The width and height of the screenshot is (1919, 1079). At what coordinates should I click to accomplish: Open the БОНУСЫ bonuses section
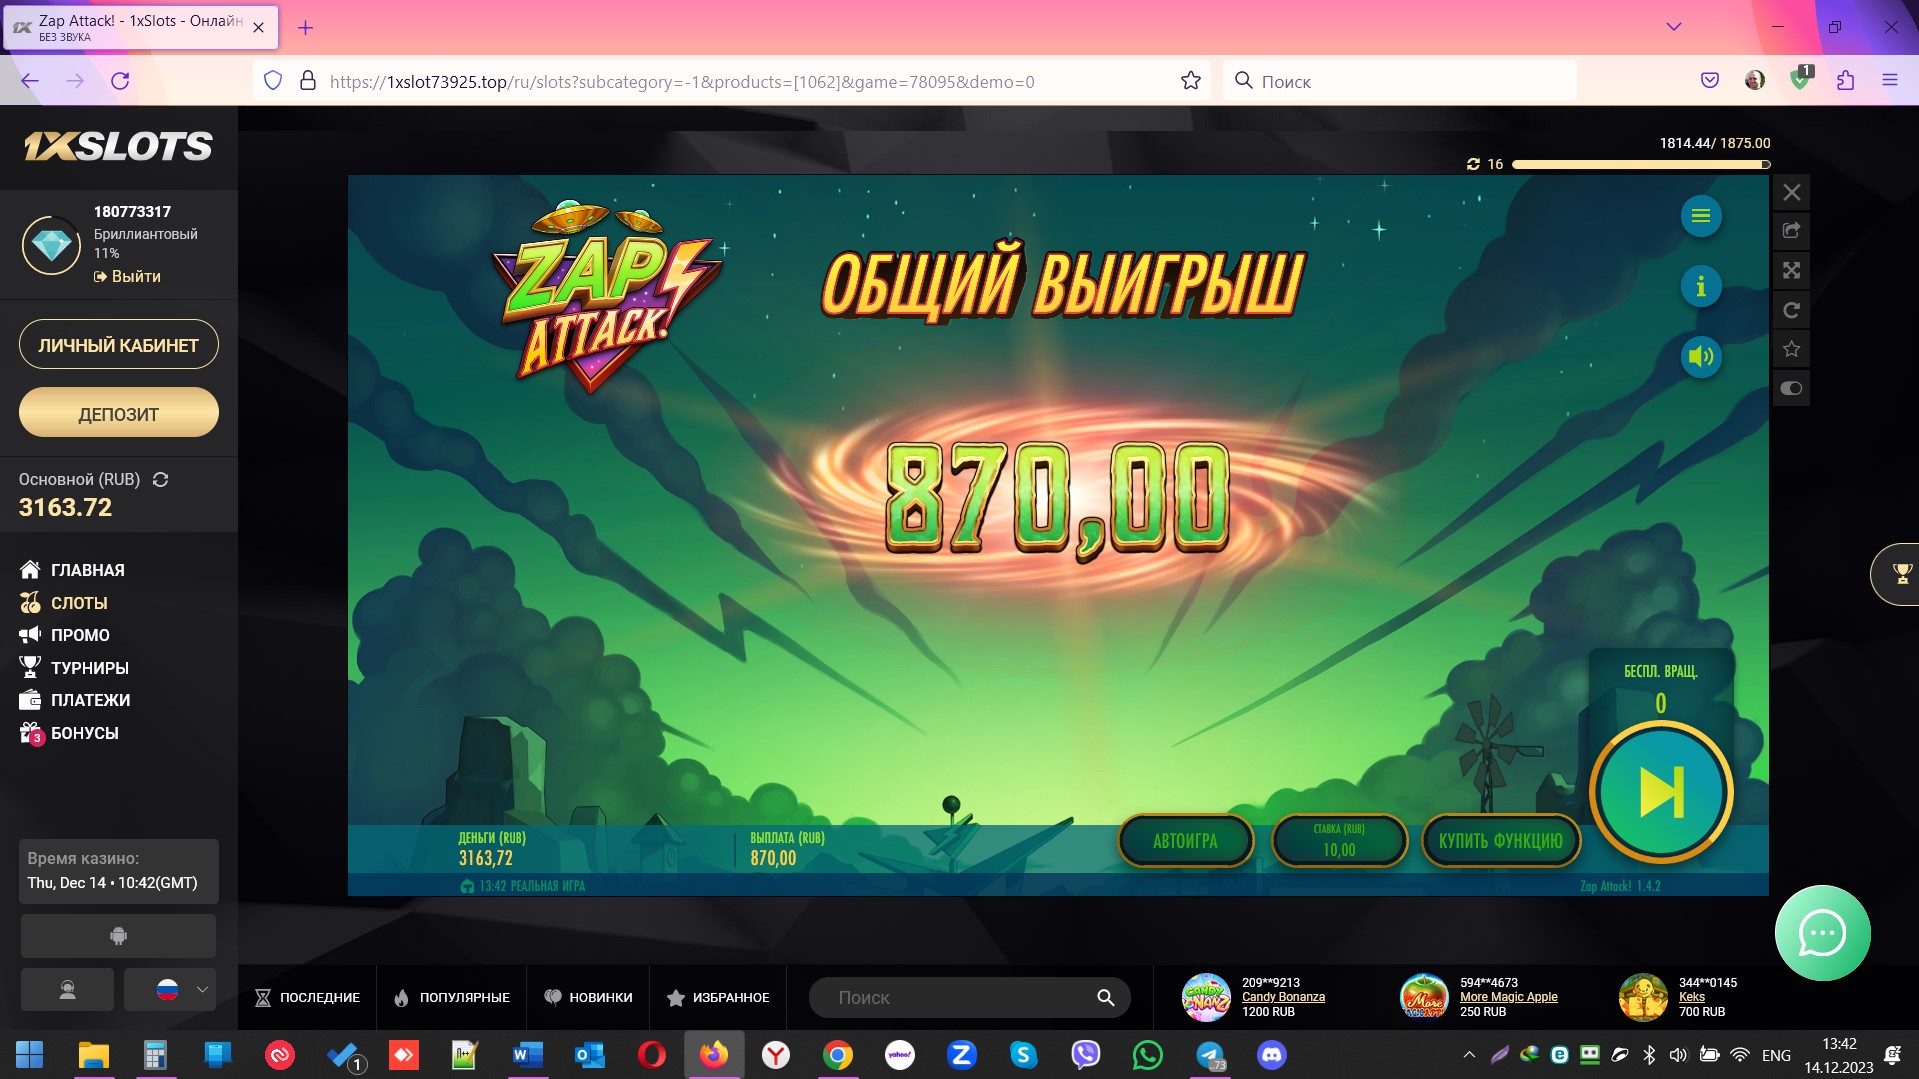tap(68, 733)
